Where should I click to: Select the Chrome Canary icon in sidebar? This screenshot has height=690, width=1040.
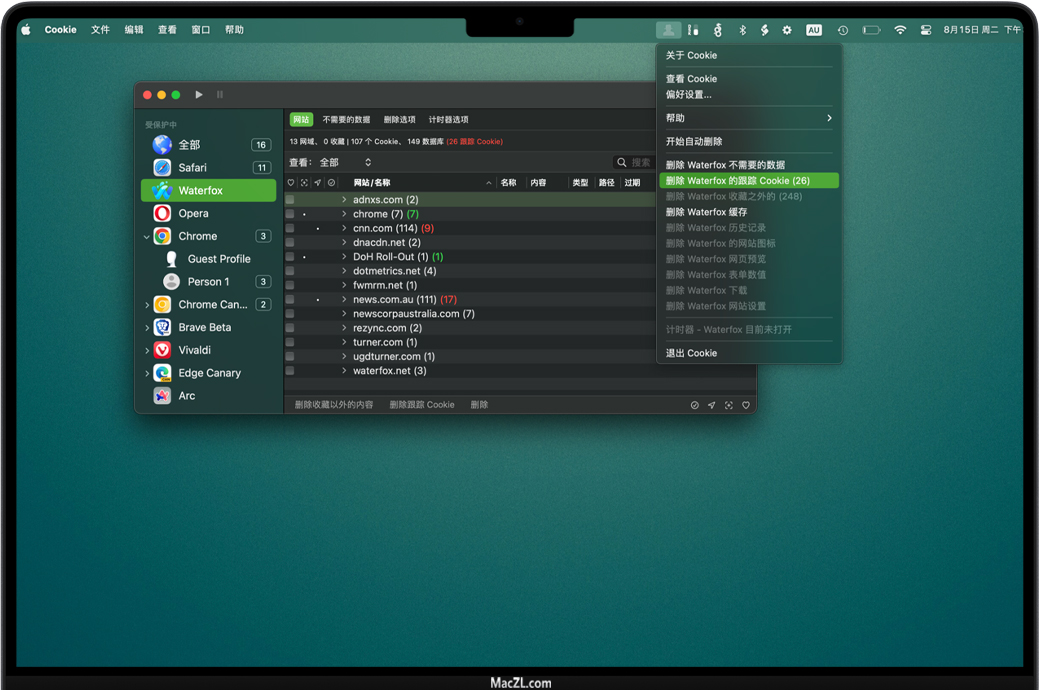coord(162,305)
